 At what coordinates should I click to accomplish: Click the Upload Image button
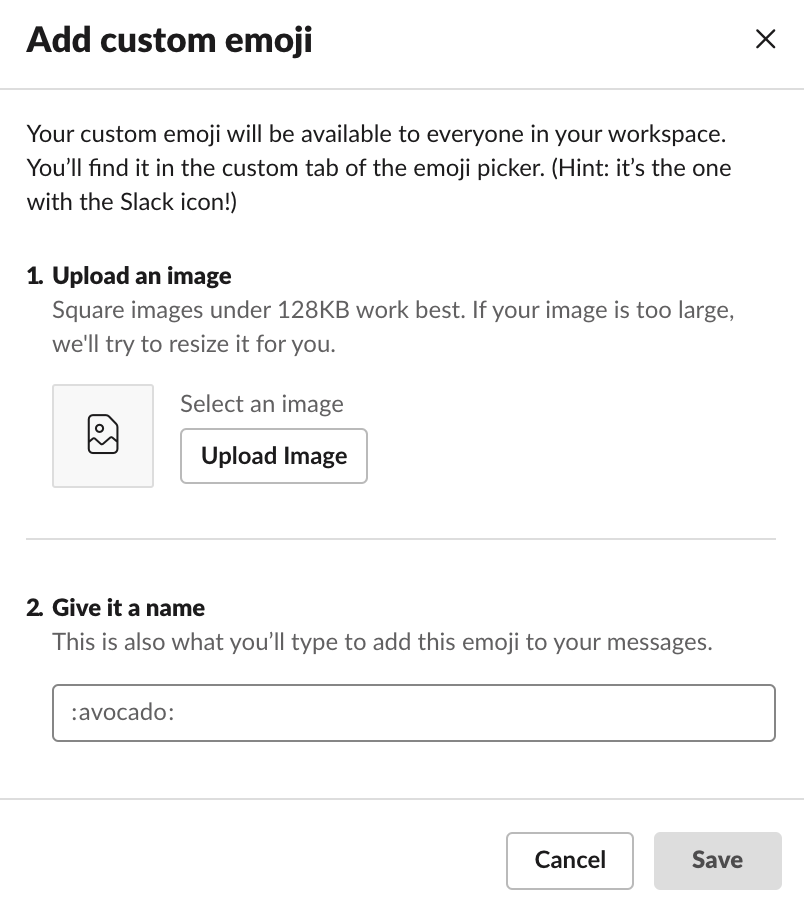(x=273, y=456)
